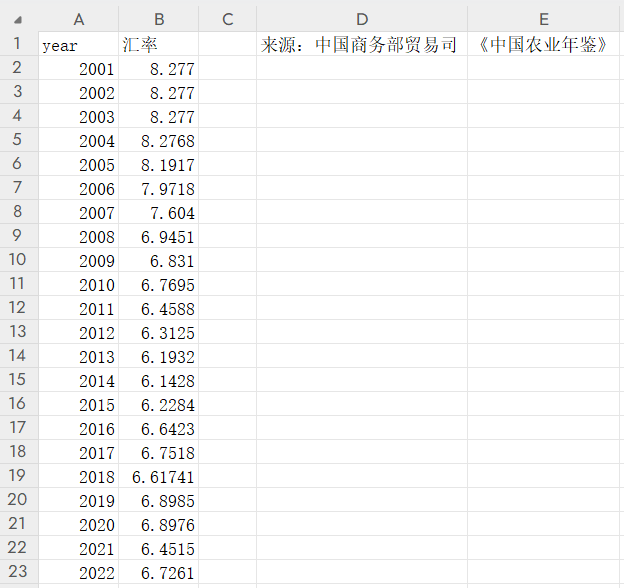
Task: Select exchange rate value 6.7261
Action: click(x=158, y=572)
